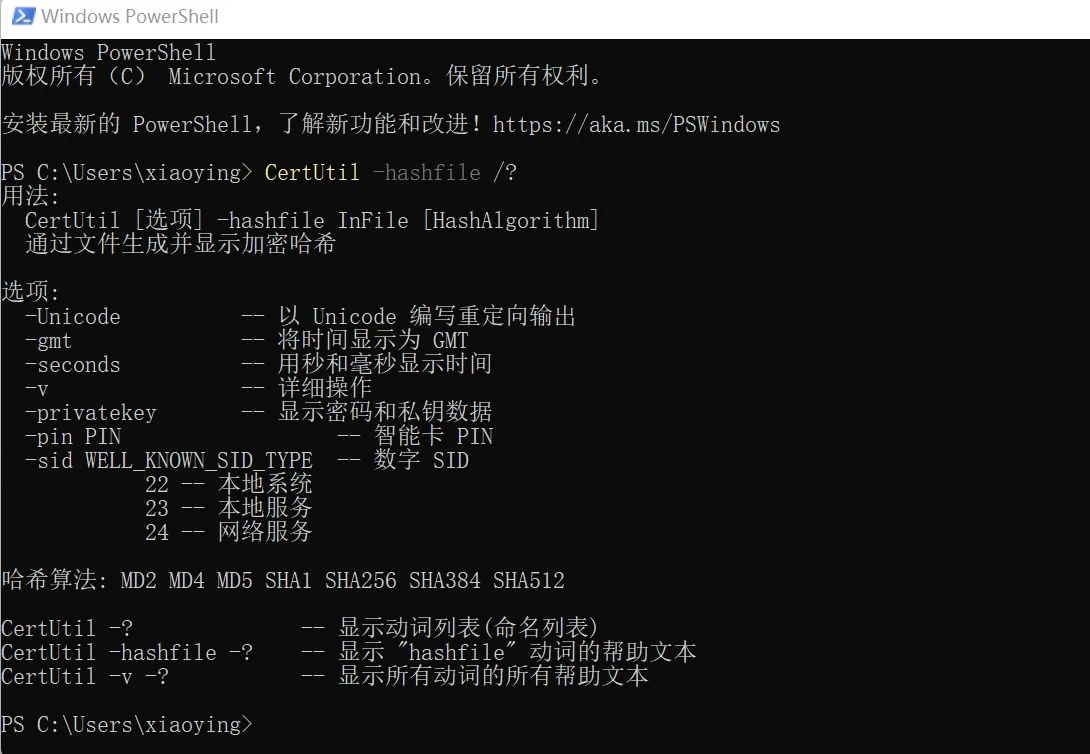Open the aka.ms/PSWindows link

636,125
